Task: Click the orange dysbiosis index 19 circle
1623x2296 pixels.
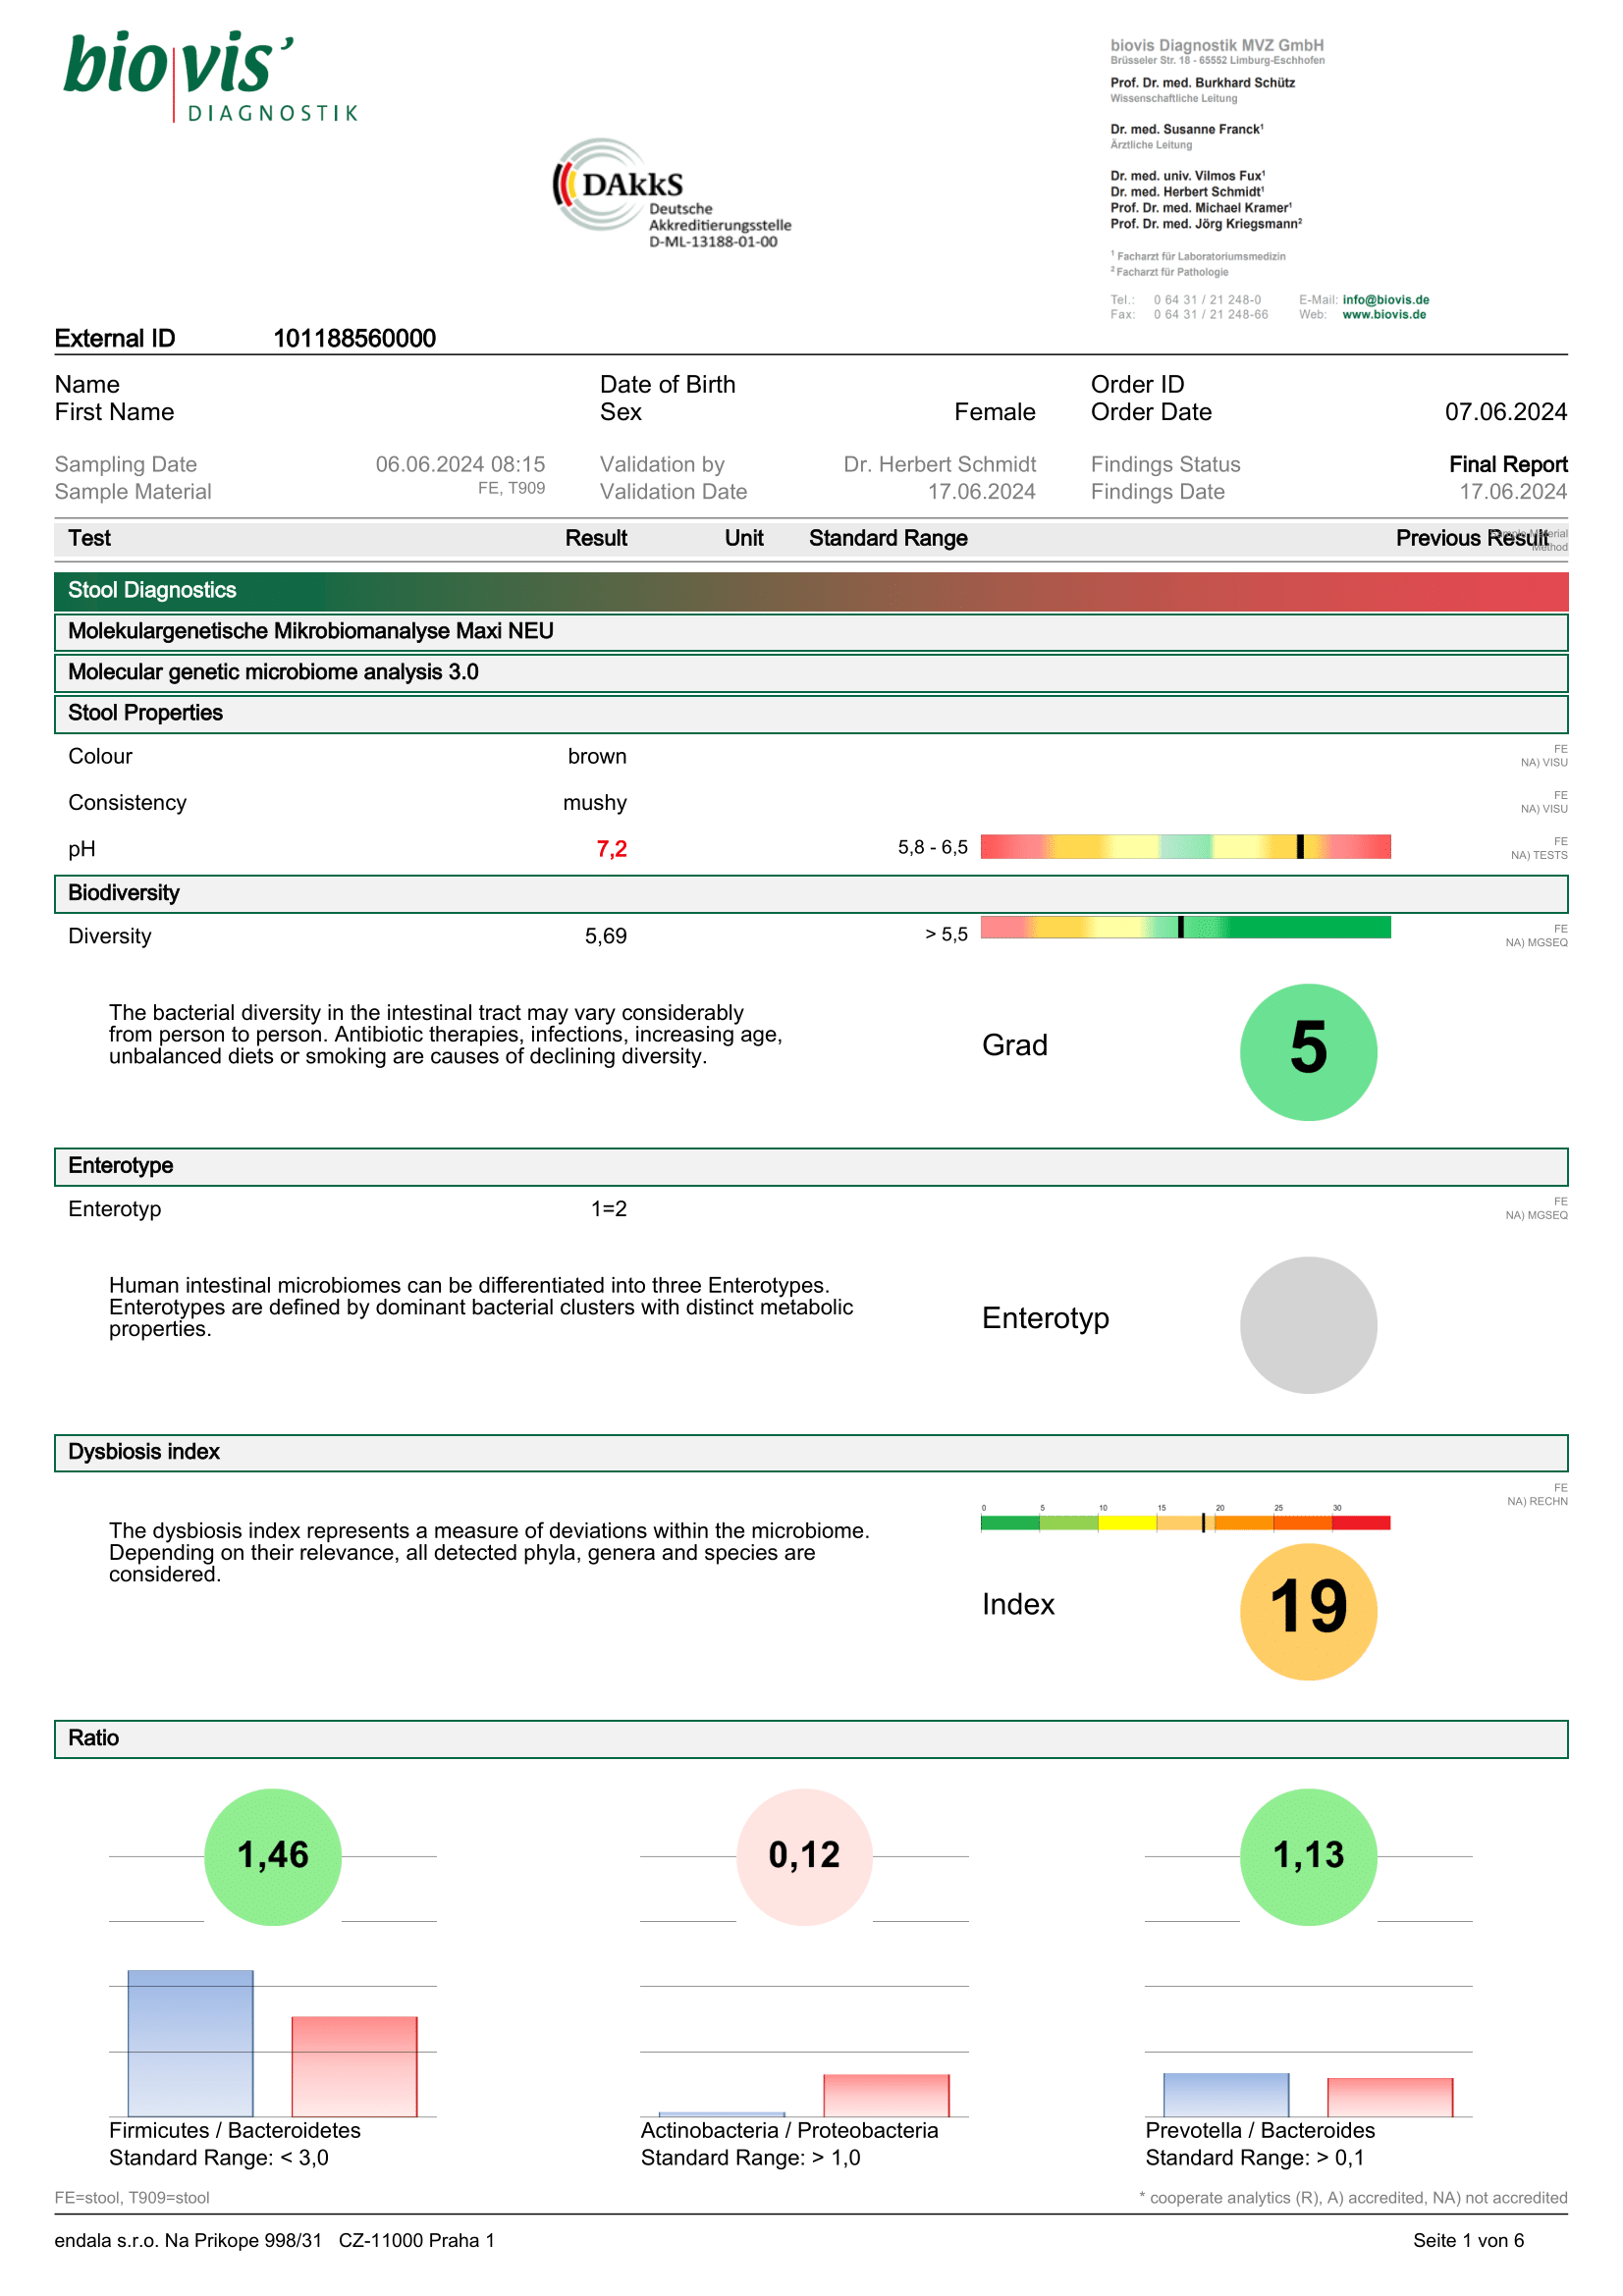Action: pyautogui.click(x=1307, y=1611)
